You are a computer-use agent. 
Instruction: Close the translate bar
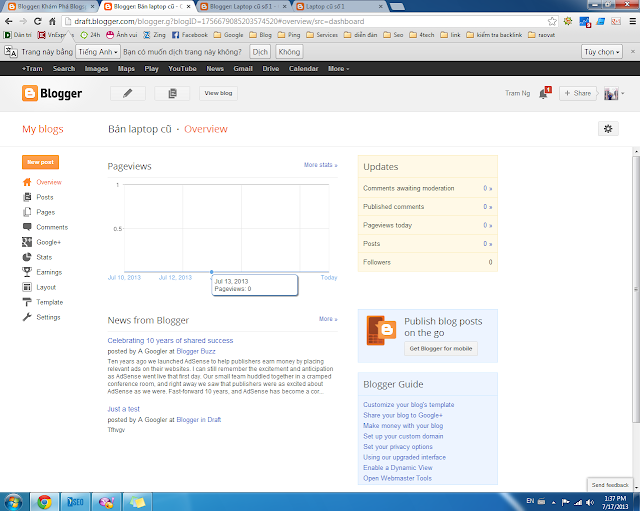pyautogui.click(x=633, y=52)
